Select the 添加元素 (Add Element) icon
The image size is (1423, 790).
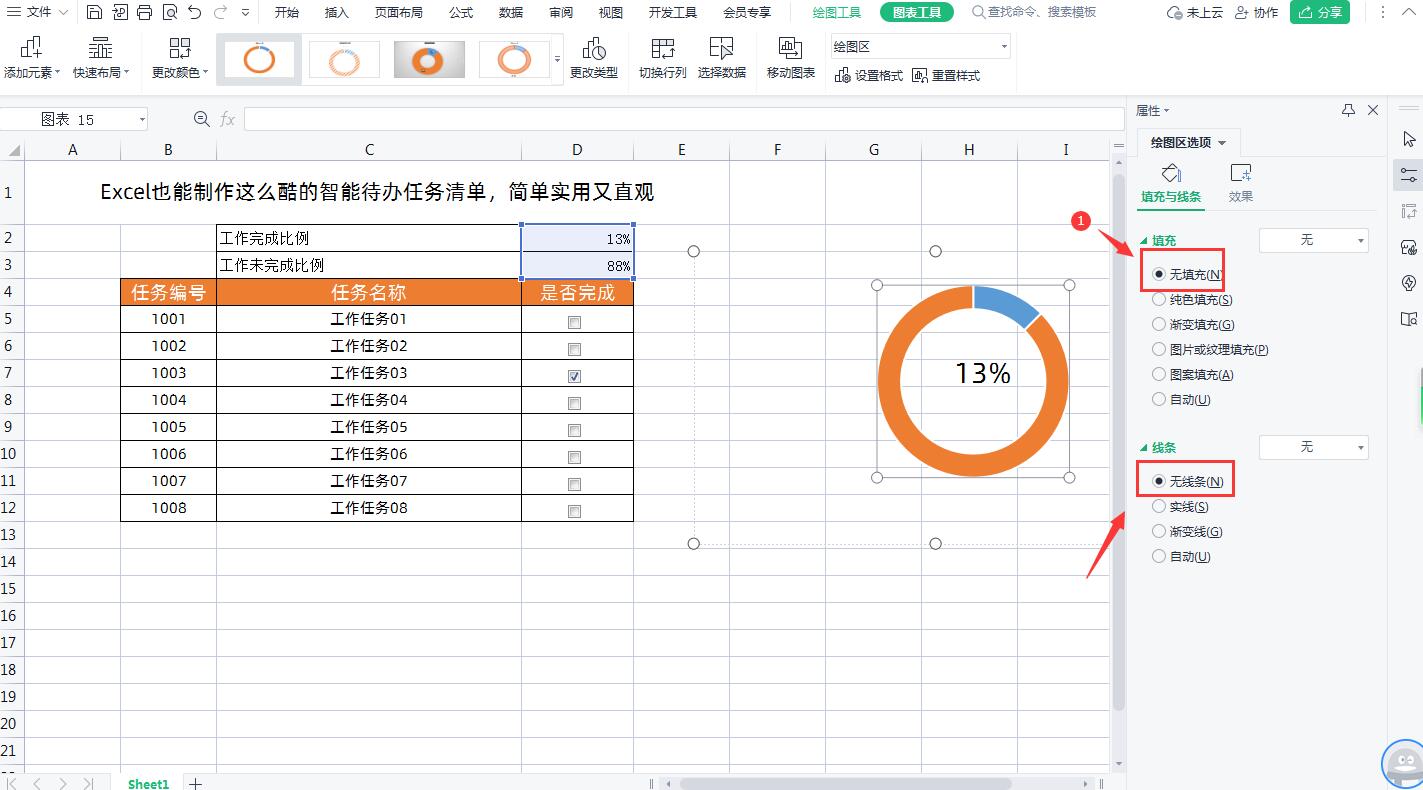pyautogui.click(x=30, y=57)
